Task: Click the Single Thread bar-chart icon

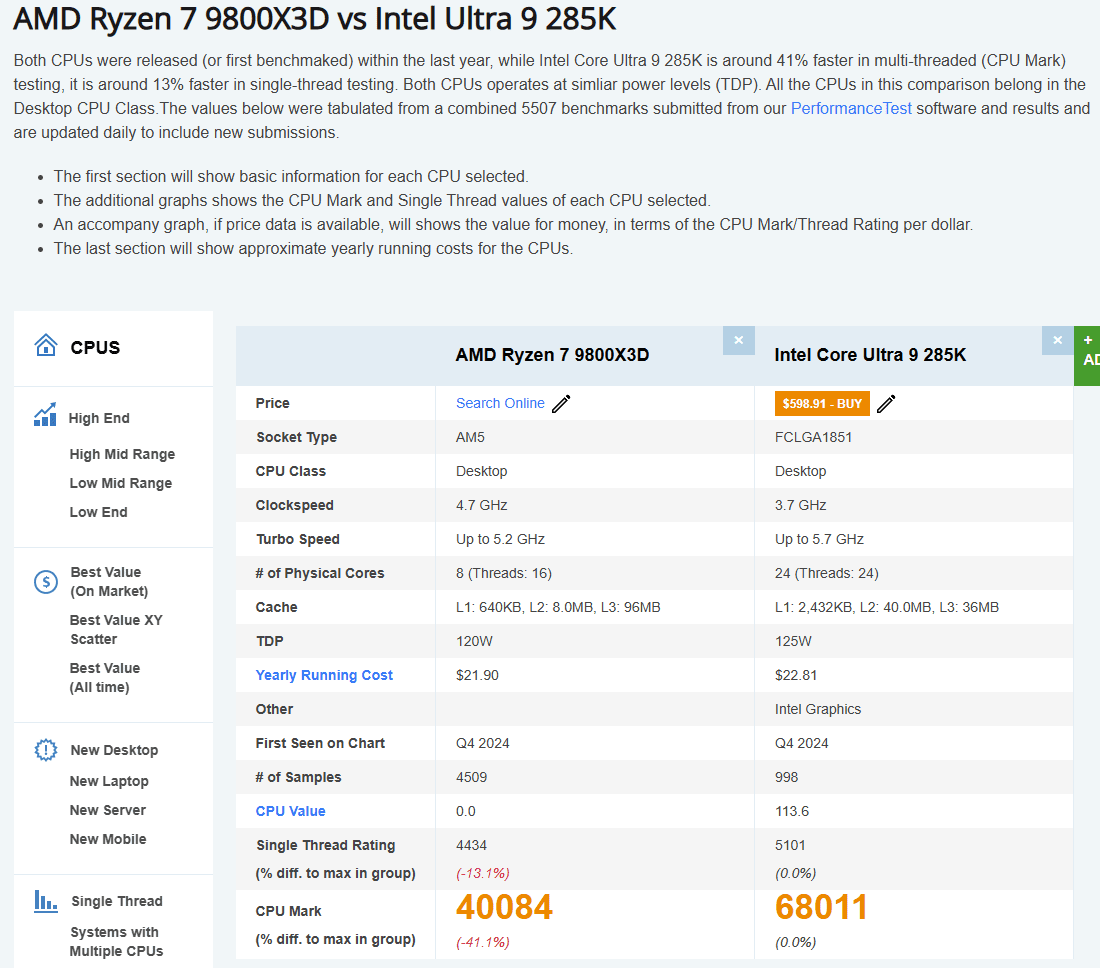Action: tap(46, 901)
